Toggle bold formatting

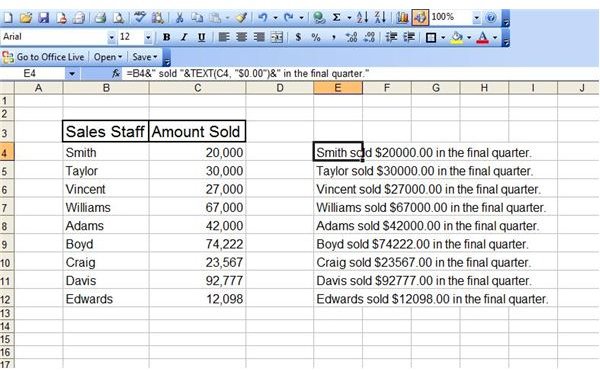click(x=166, y=37)
